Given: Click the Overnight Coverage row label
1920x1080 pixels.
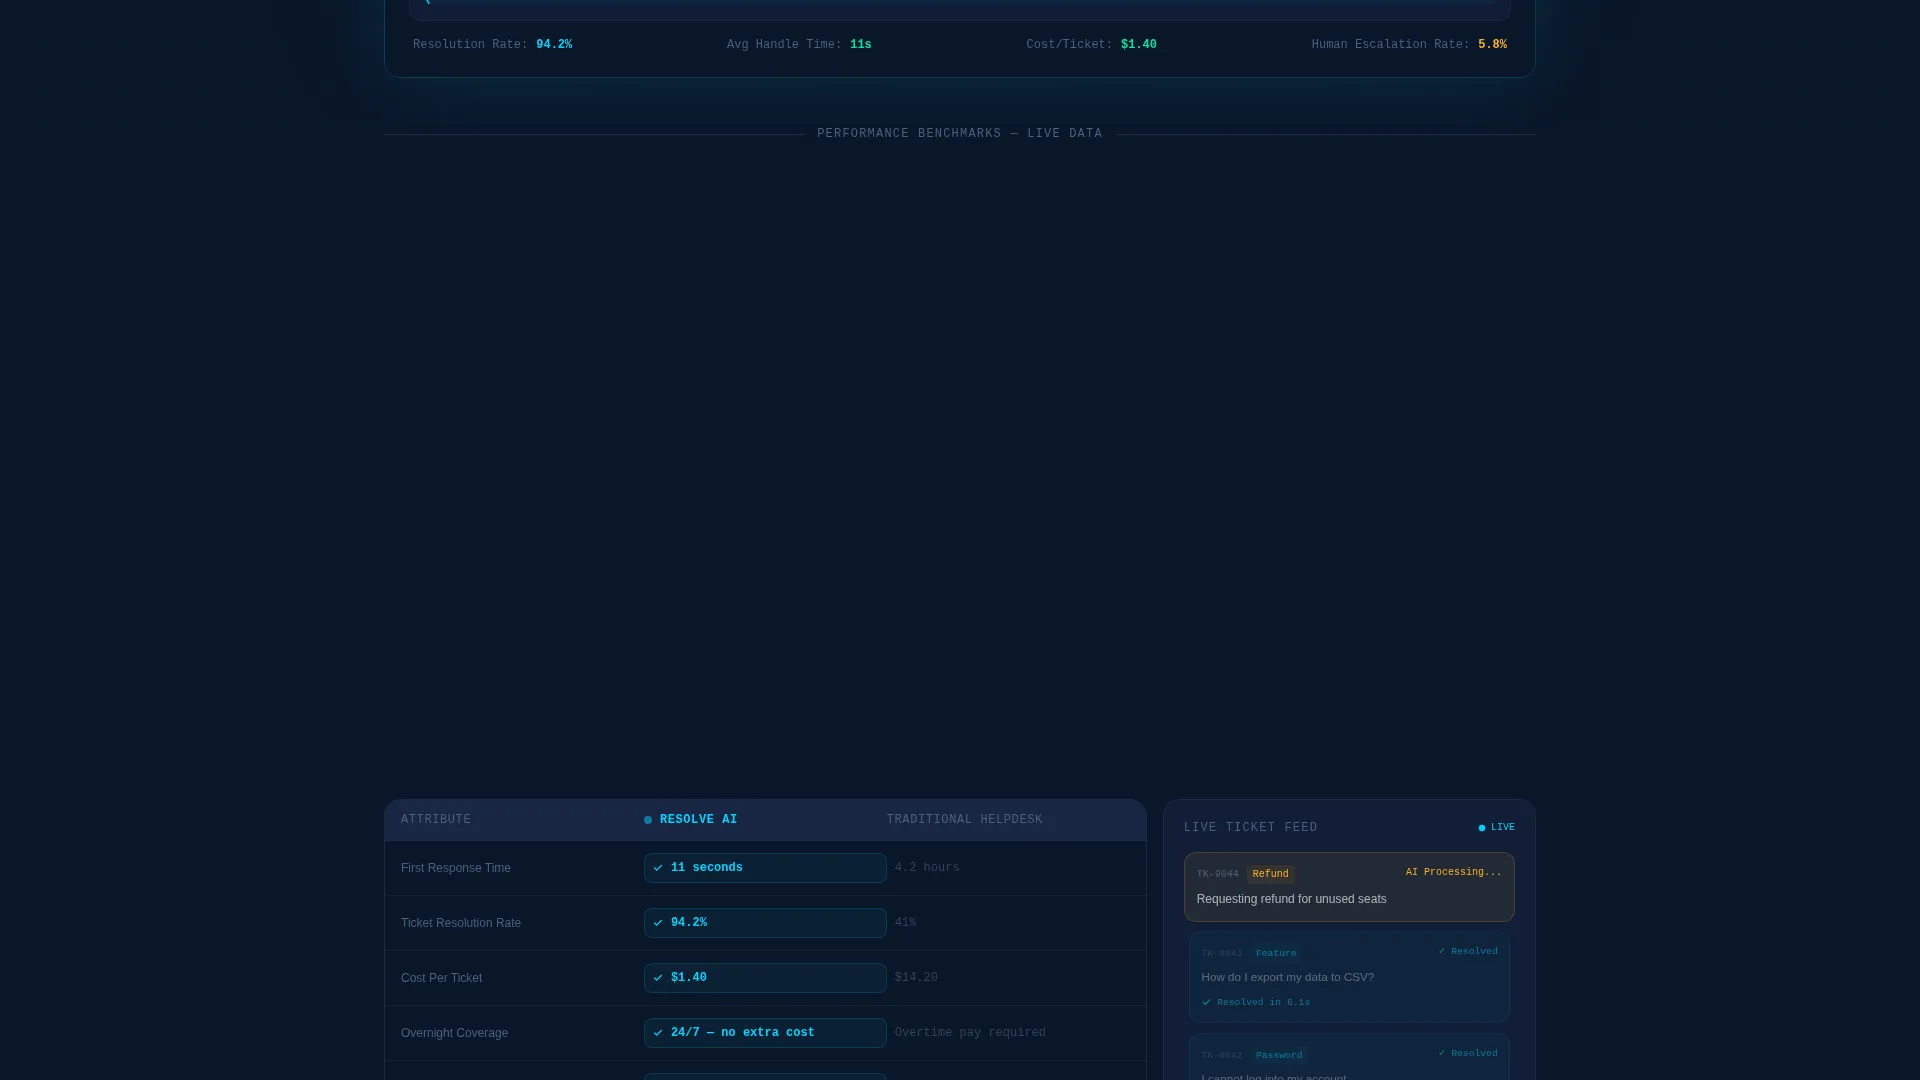Looking at the screenshot, I should [x=454, y=1033].
